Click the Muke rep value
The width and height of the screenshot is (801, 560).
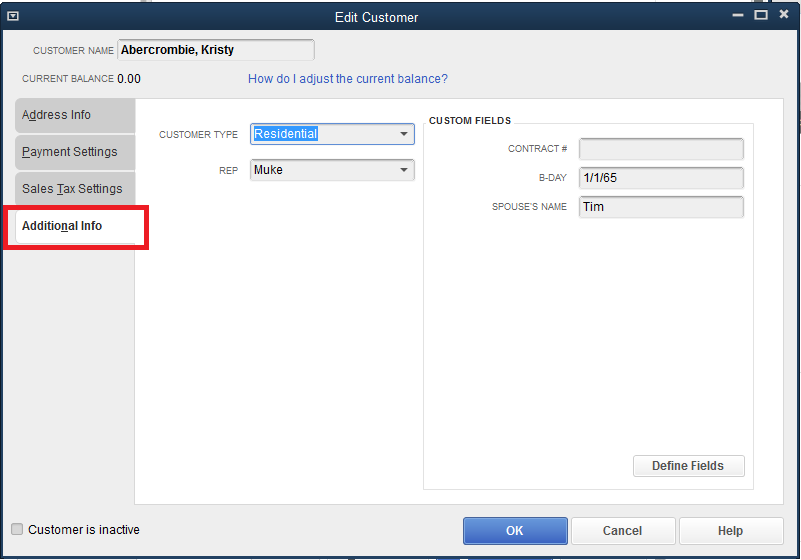(x=268, y=170)
